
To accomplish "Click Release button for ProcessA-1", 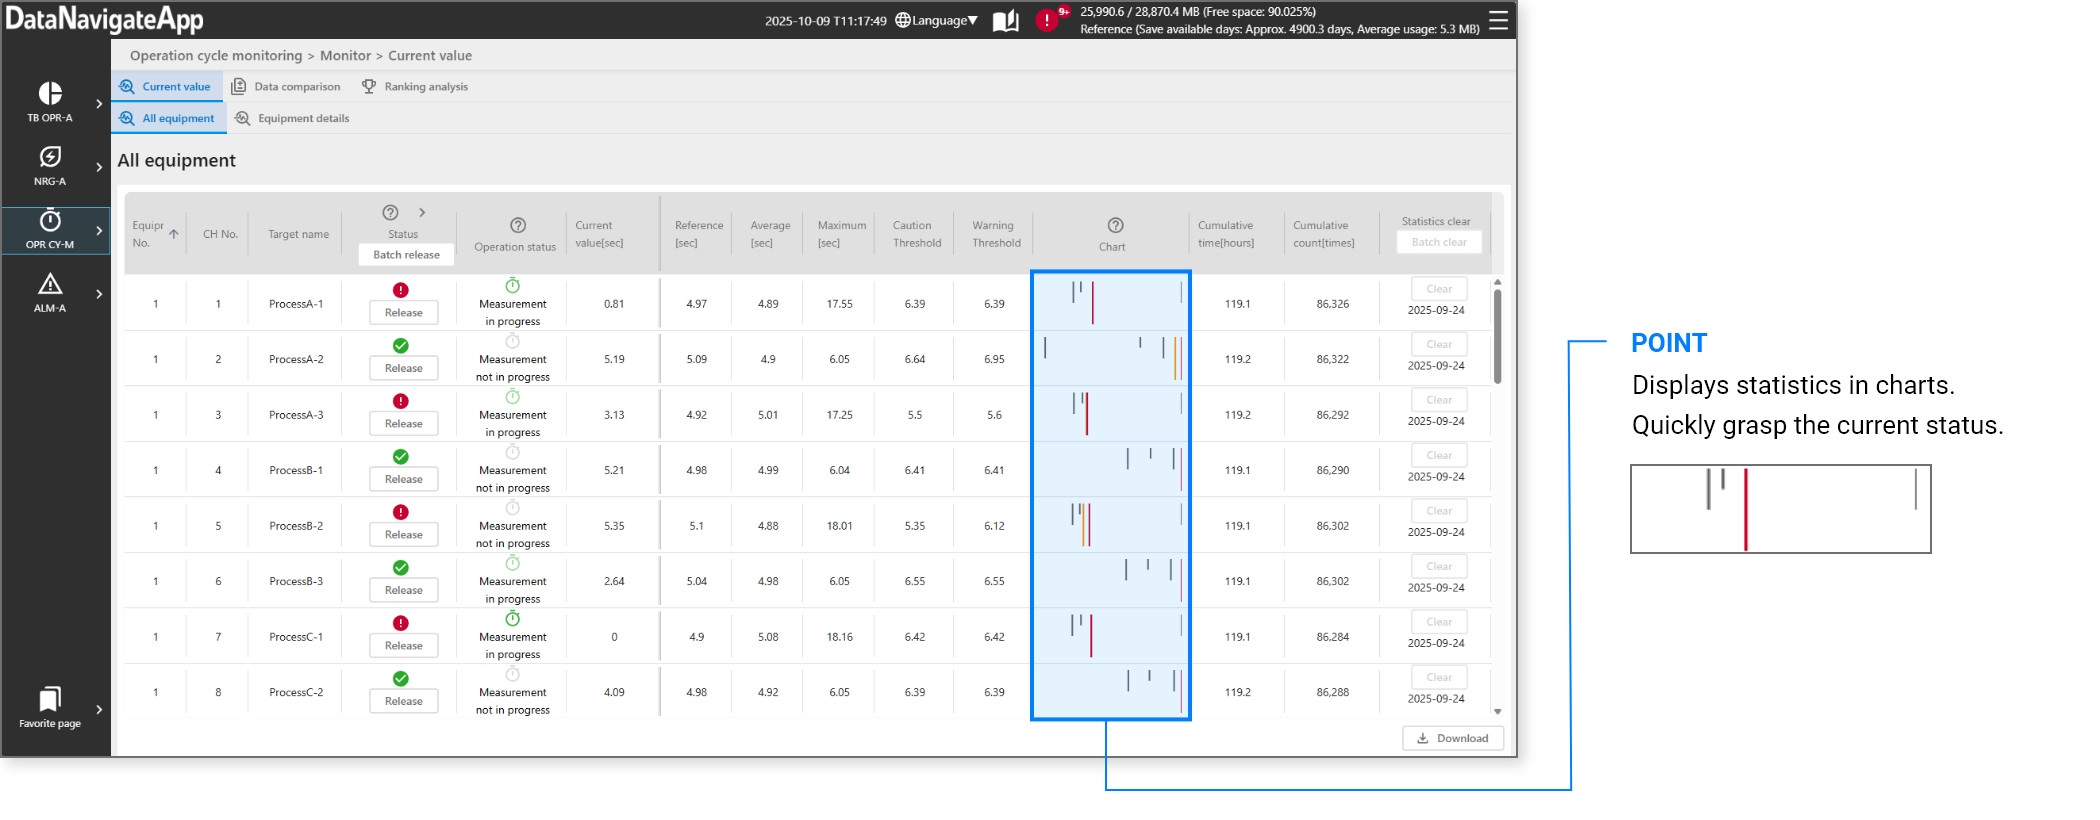I will [x=404, y=313].
